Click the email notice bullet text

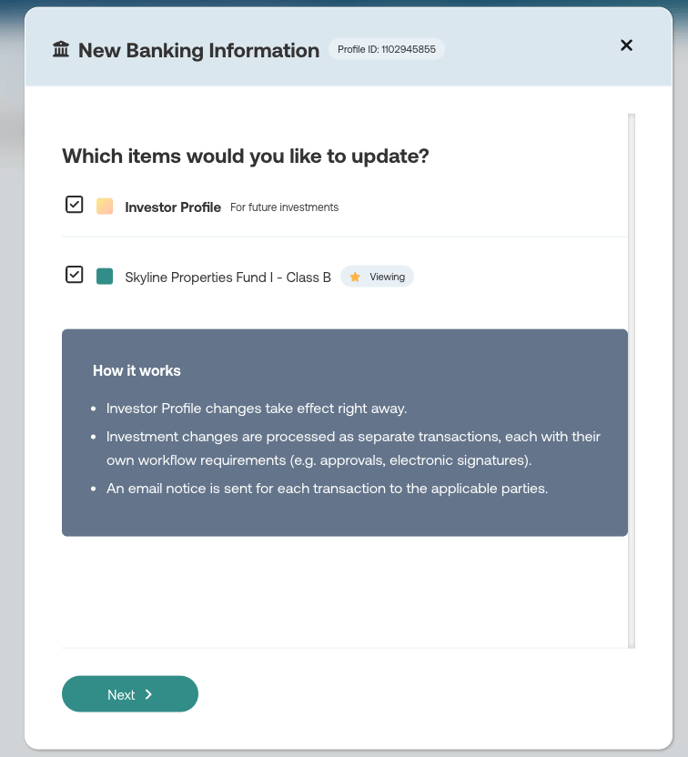click(327, 489)
